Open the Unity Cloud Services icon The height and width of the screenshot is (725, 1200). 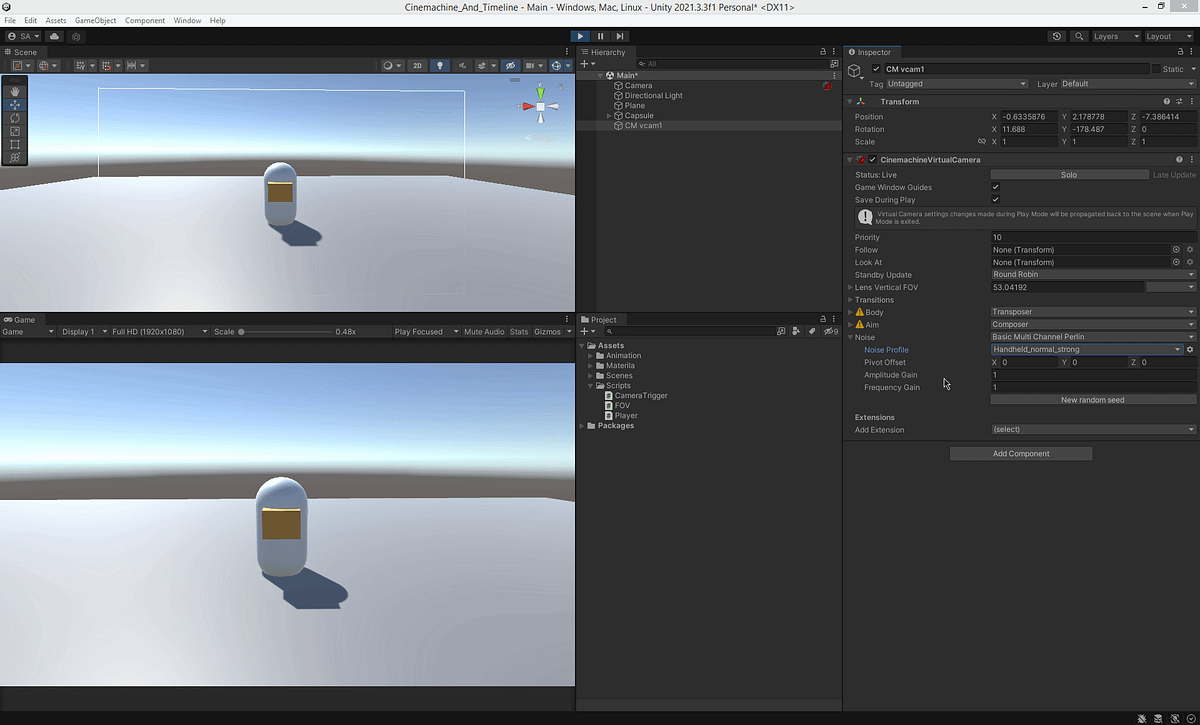[55, 36]
